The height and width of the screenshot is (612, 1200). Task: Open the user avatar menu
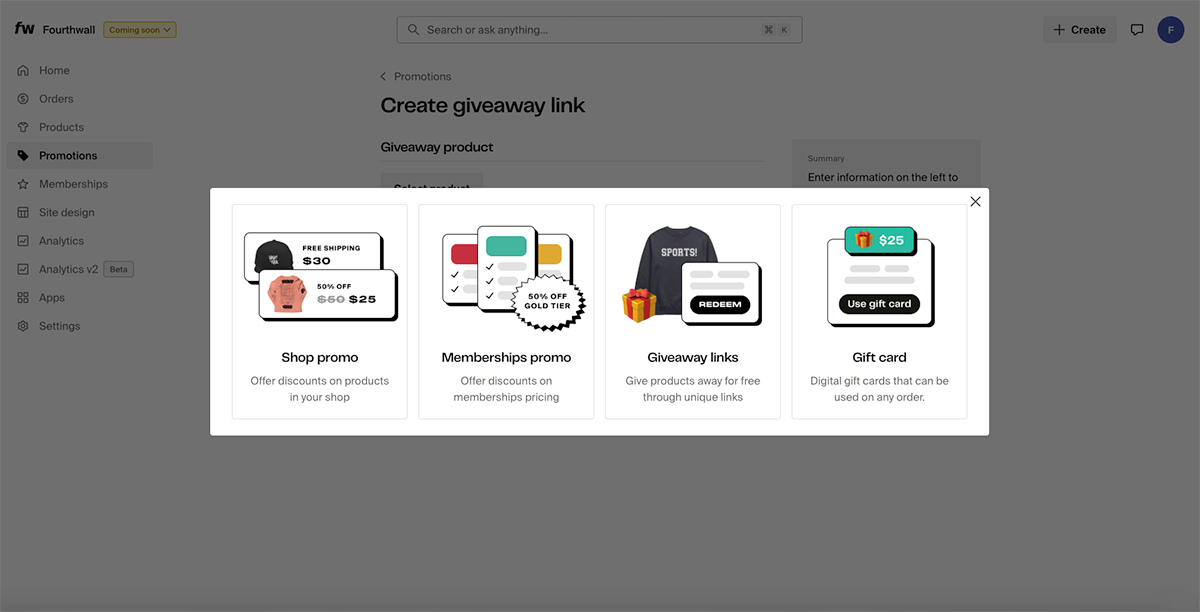tap(1170, 30)
